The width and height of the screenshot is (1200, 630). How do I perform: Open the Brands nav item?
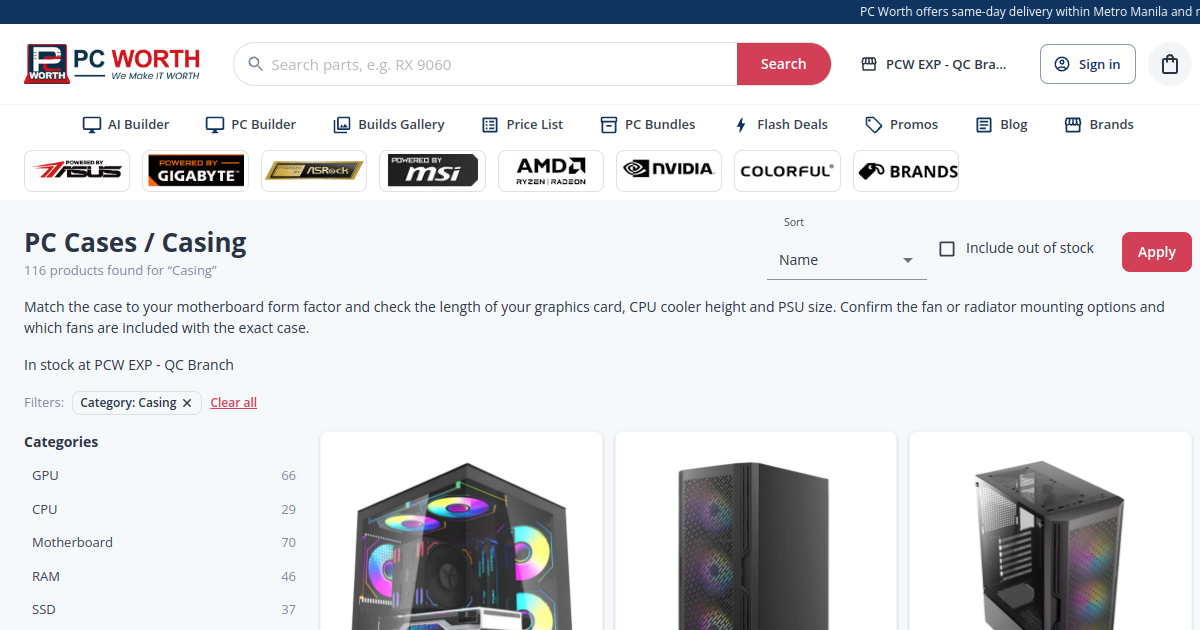point(1099,125)
